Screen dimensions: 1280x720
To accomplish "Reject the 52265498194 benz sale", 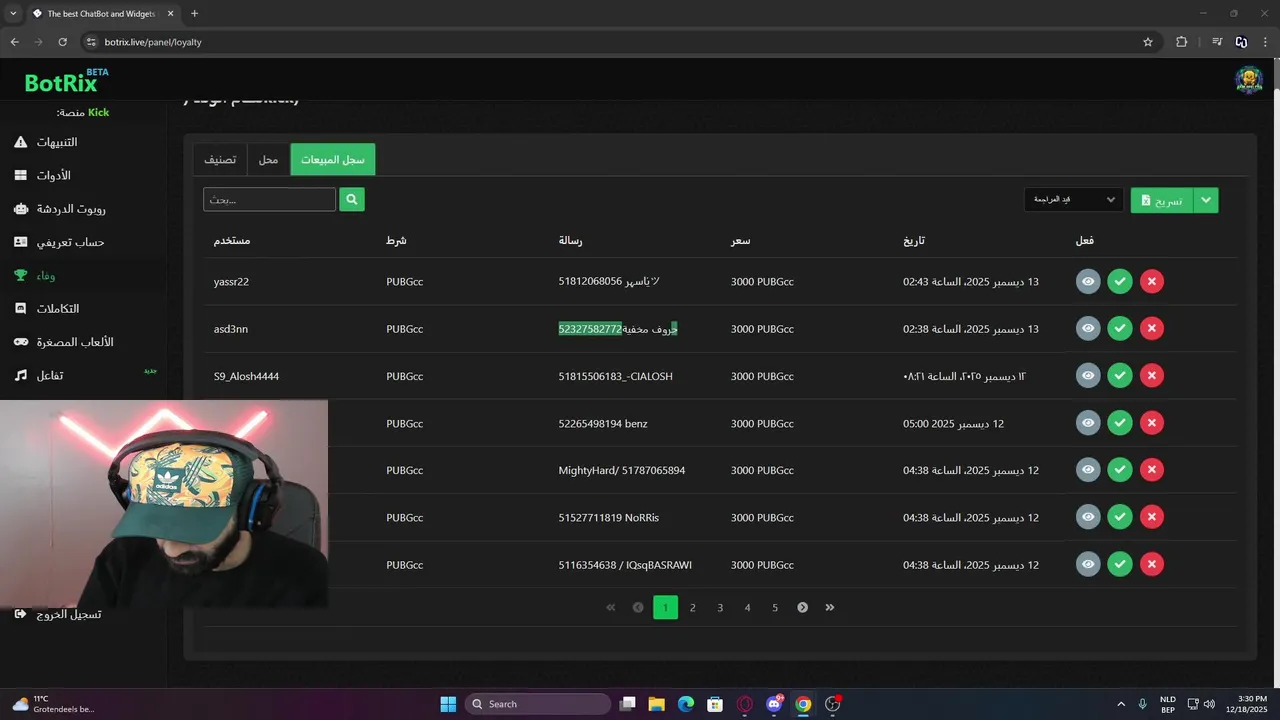I will pos(1152,423).
